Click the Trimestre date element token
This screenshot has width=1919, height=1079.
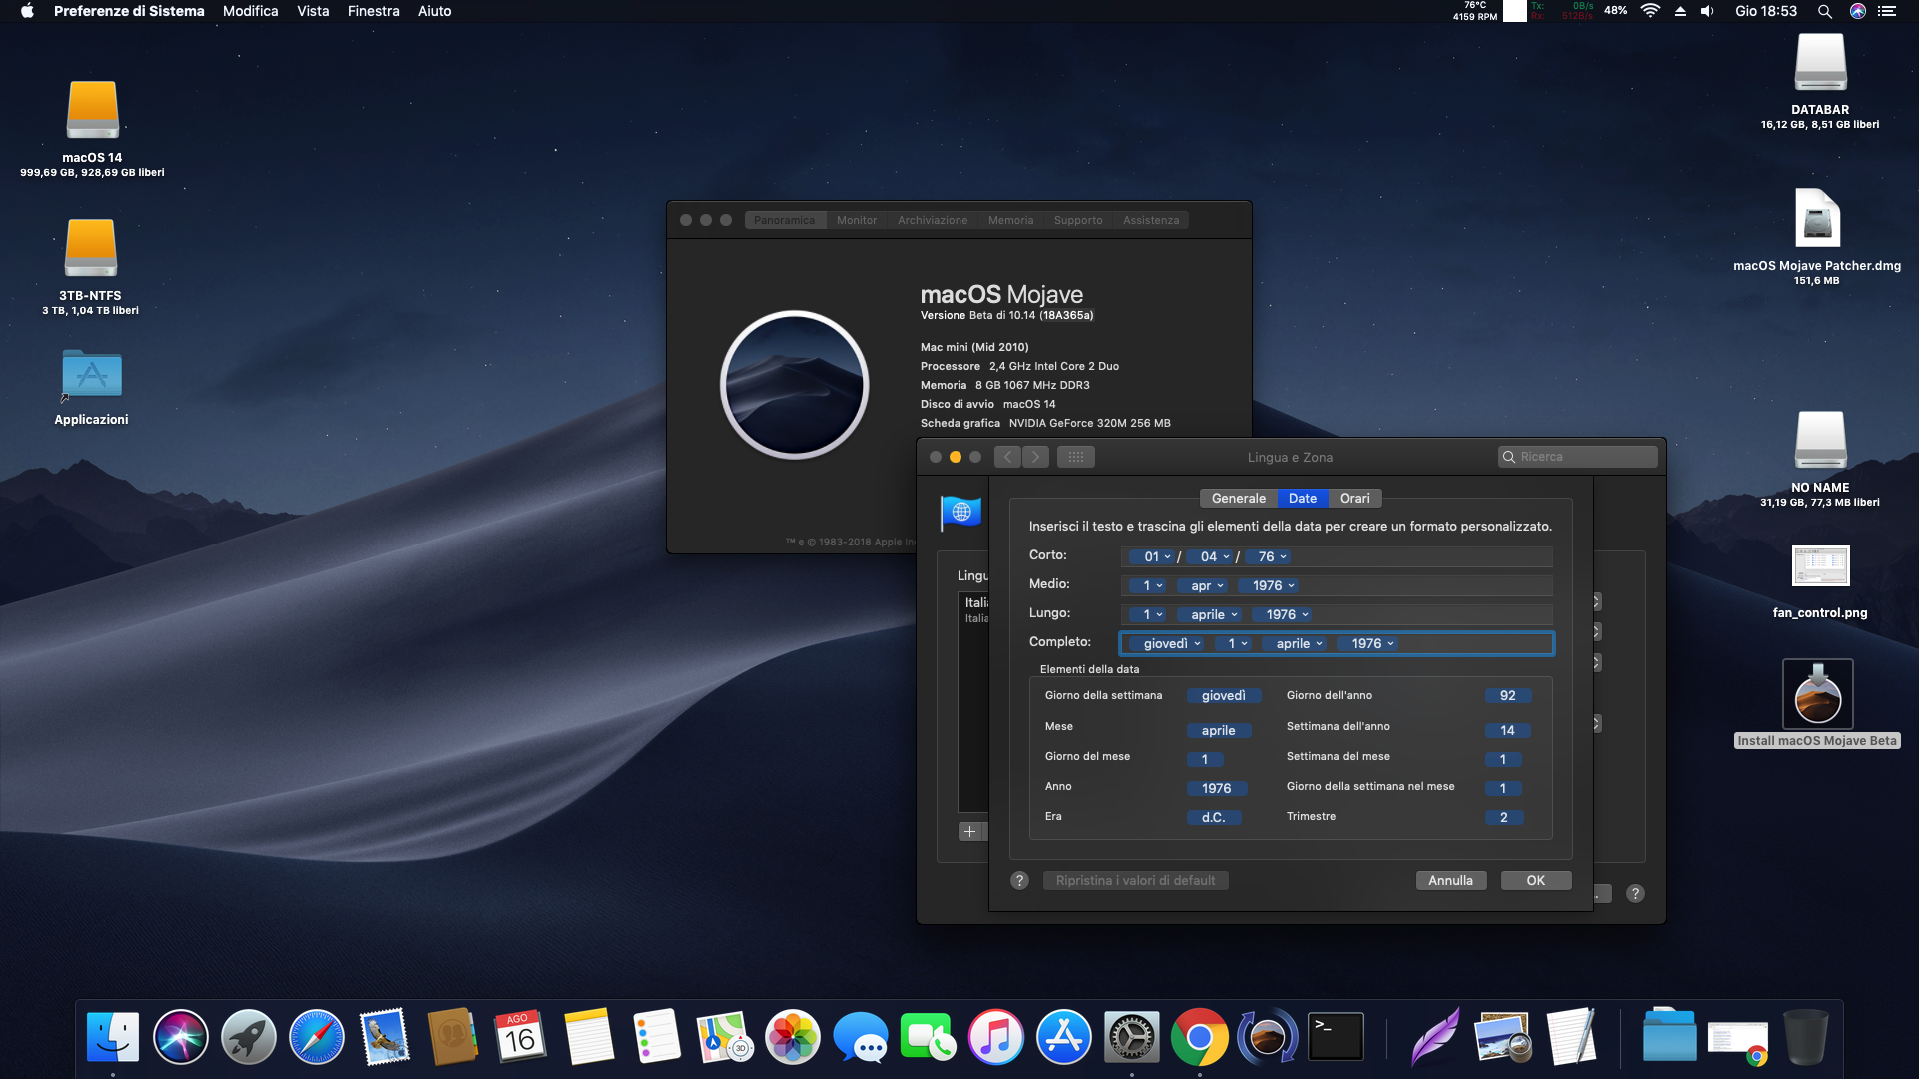(x=1502, y=817)
